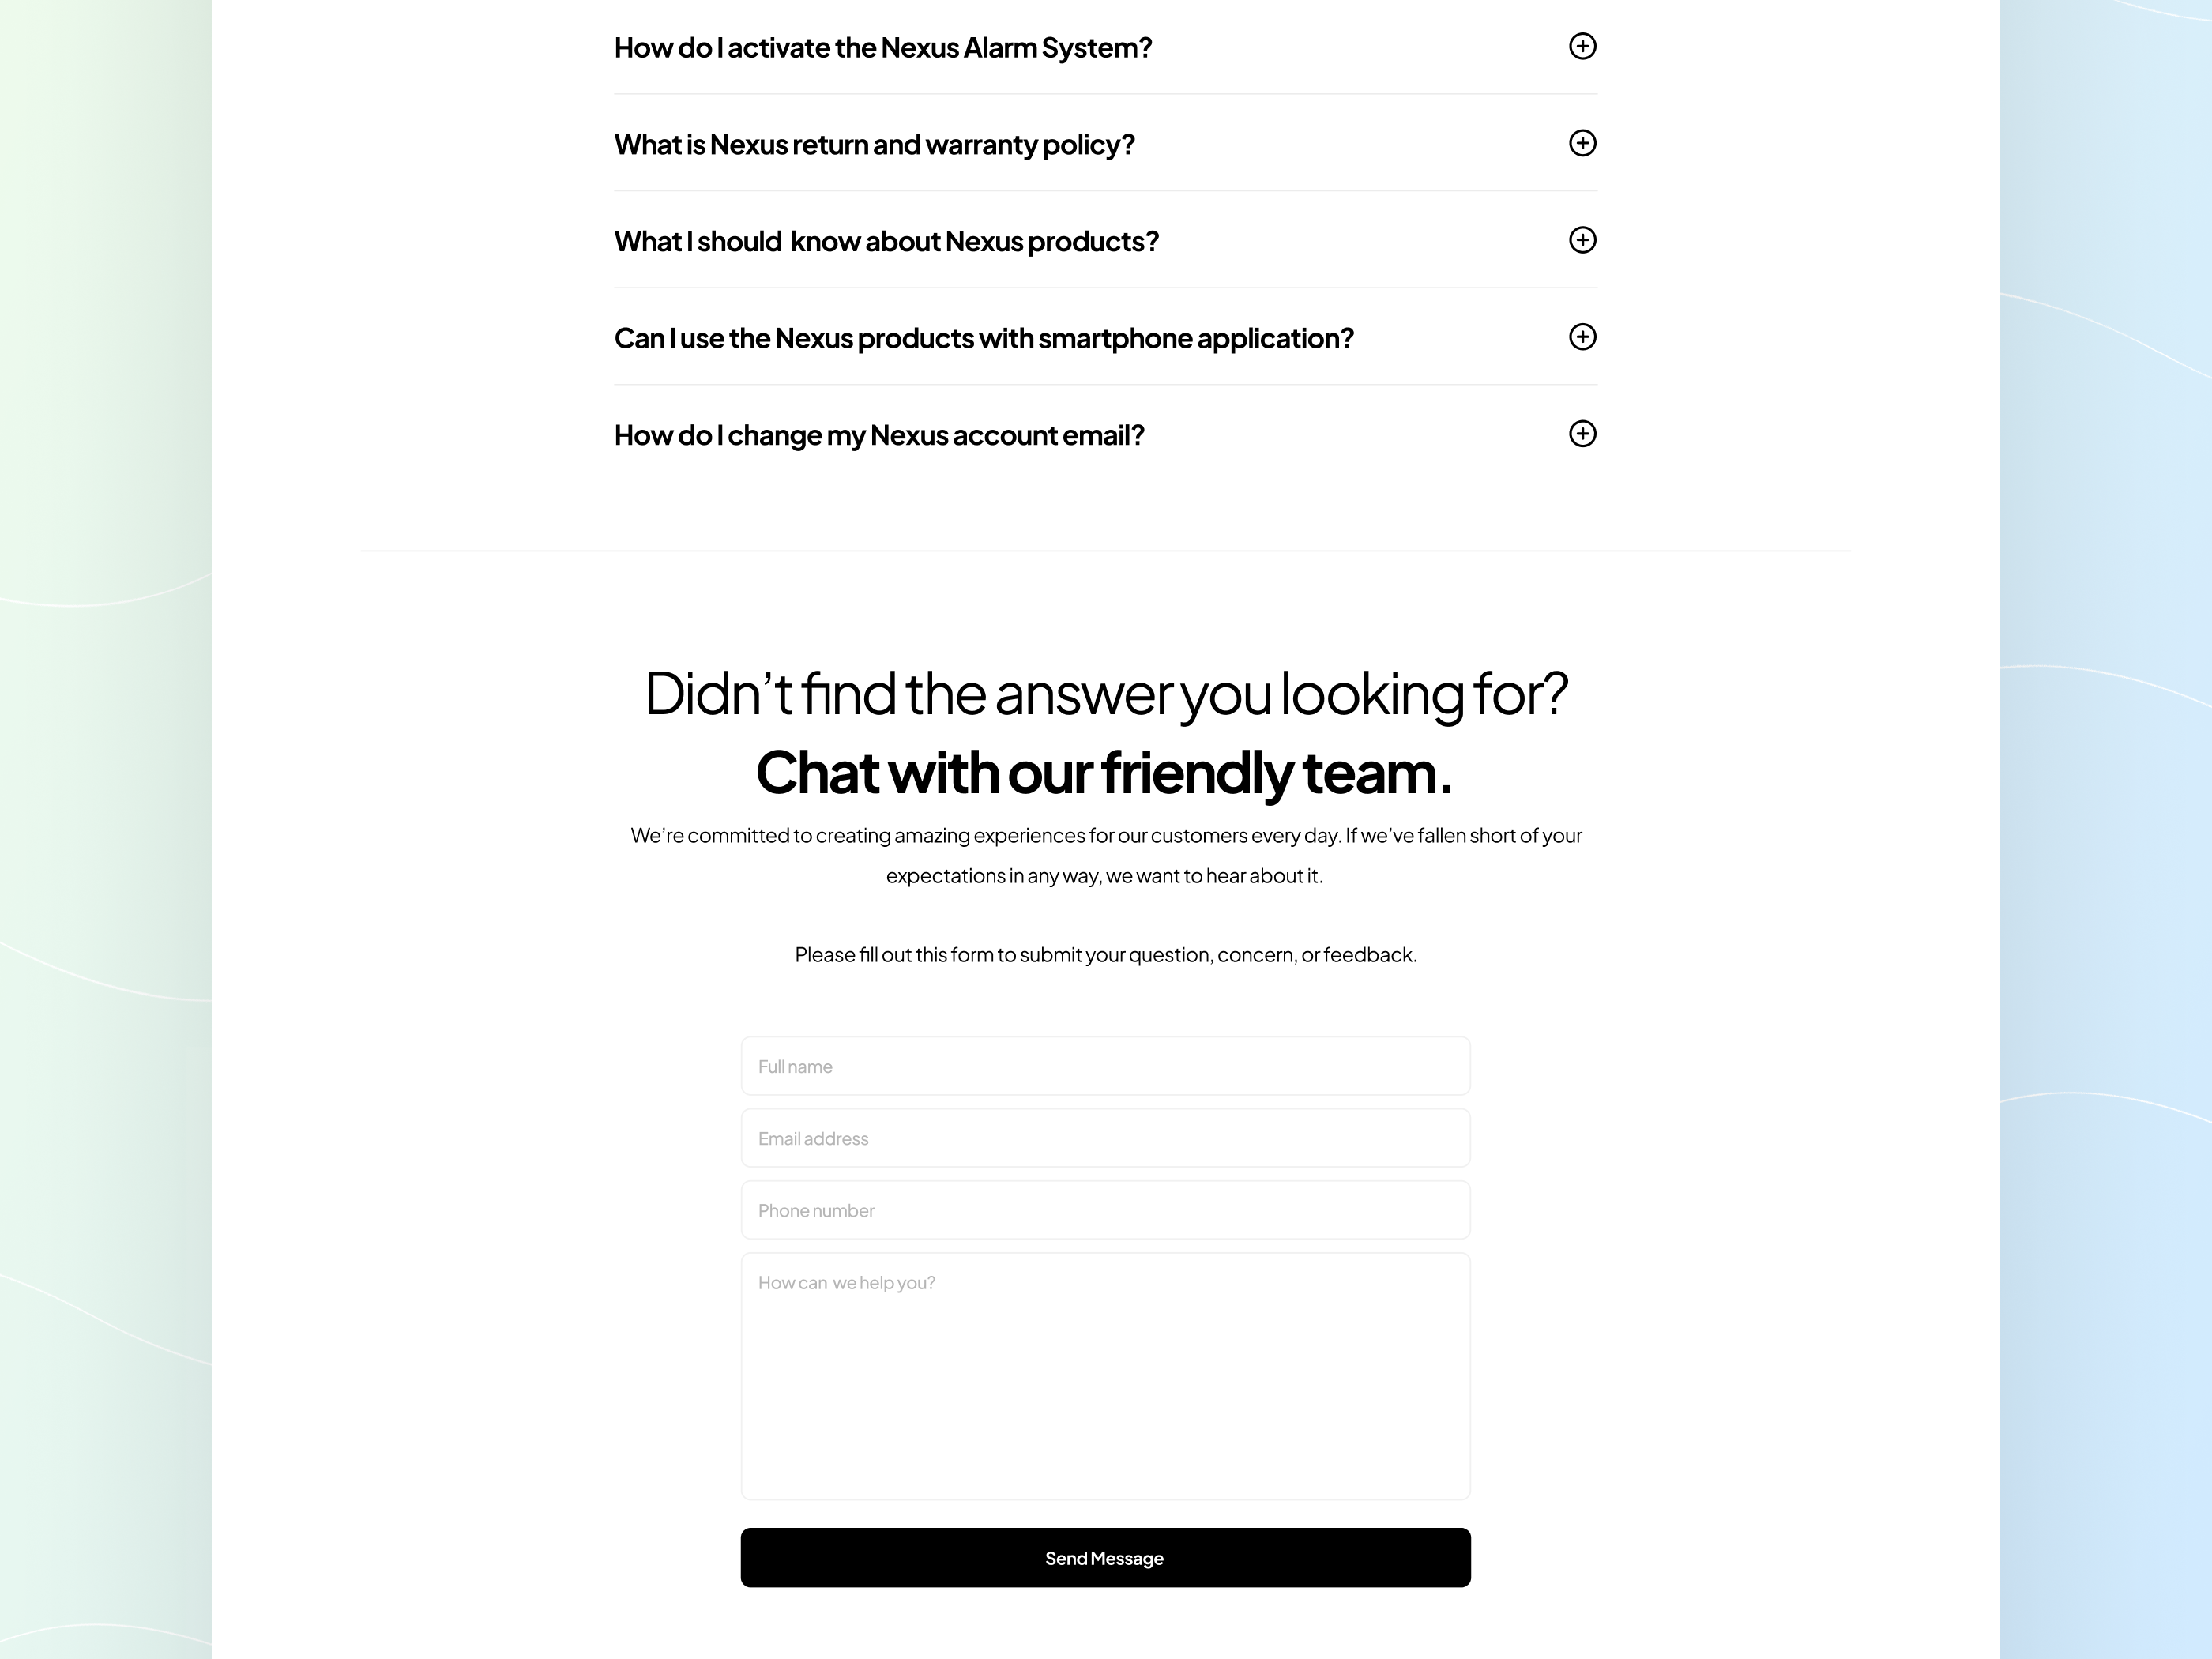Click the Phone number input field

[x=1104, y=1209]
